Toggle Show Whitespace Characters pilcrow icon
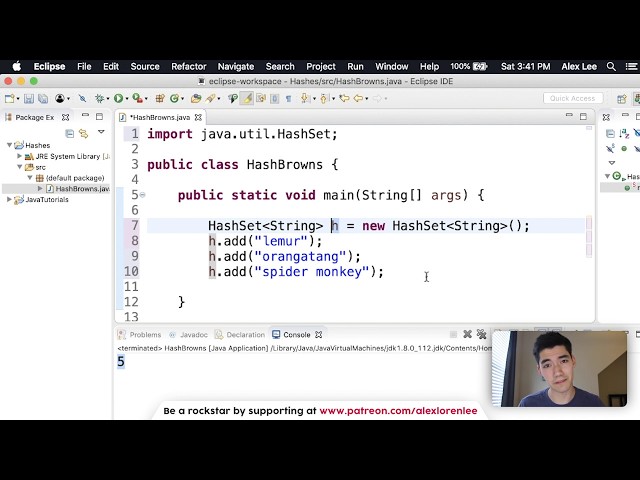Screen dimensions: 640x480 click(x=289, y=98)
